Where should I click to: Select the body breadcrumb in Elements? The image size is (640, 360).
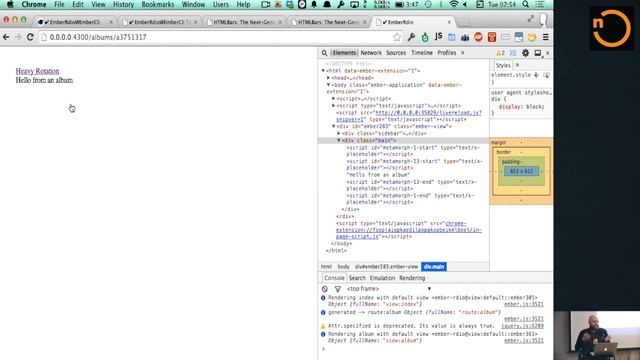point(343,267)
